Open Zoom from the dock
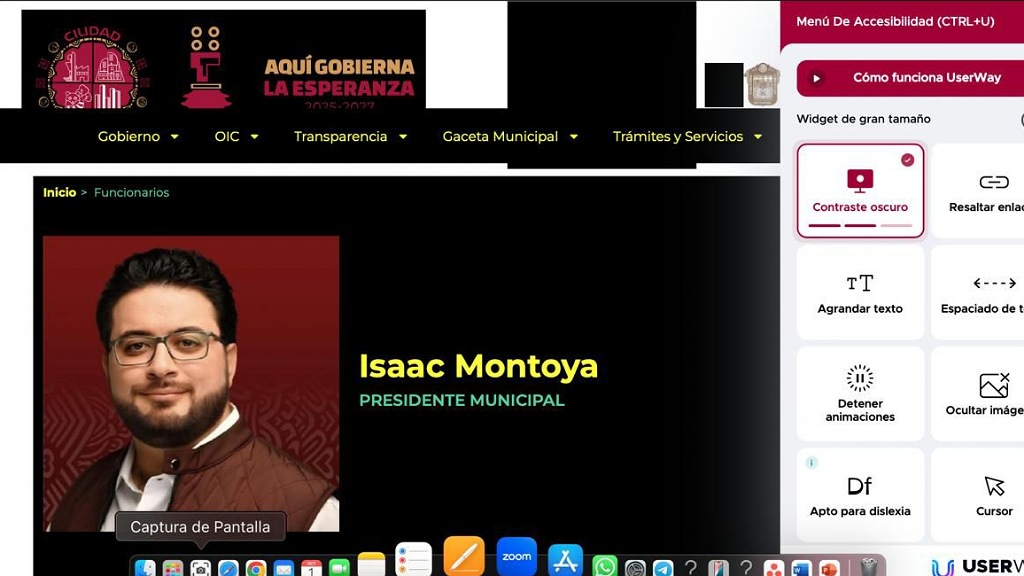Viewport: 1024px width, 576px height. pyautogui.click(x=517, y=557)
